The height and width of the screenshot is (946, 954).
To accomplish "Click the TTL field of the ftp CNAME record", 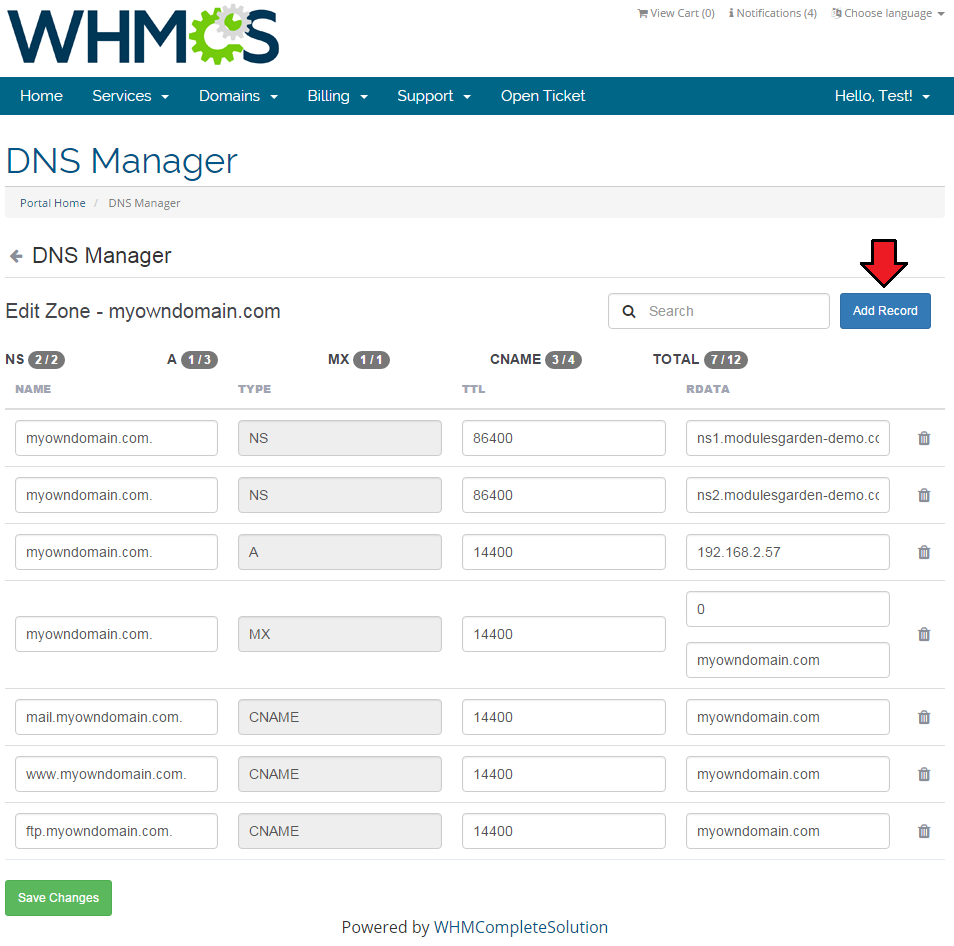I will click(563, 831).
